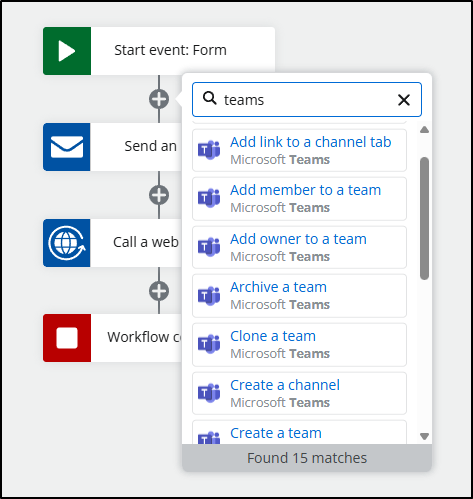The image size is (473, 499).
Task: Click scrollbar up arrow in results list
Action: [x=424, y=130]
